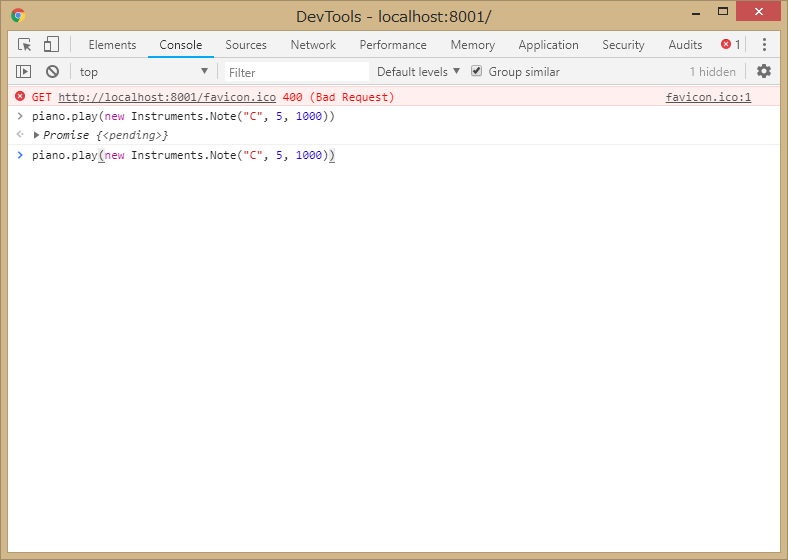The width and height of the screenshot is (788, 560).
Task: Open console settings gear
Action: [764, 72]
